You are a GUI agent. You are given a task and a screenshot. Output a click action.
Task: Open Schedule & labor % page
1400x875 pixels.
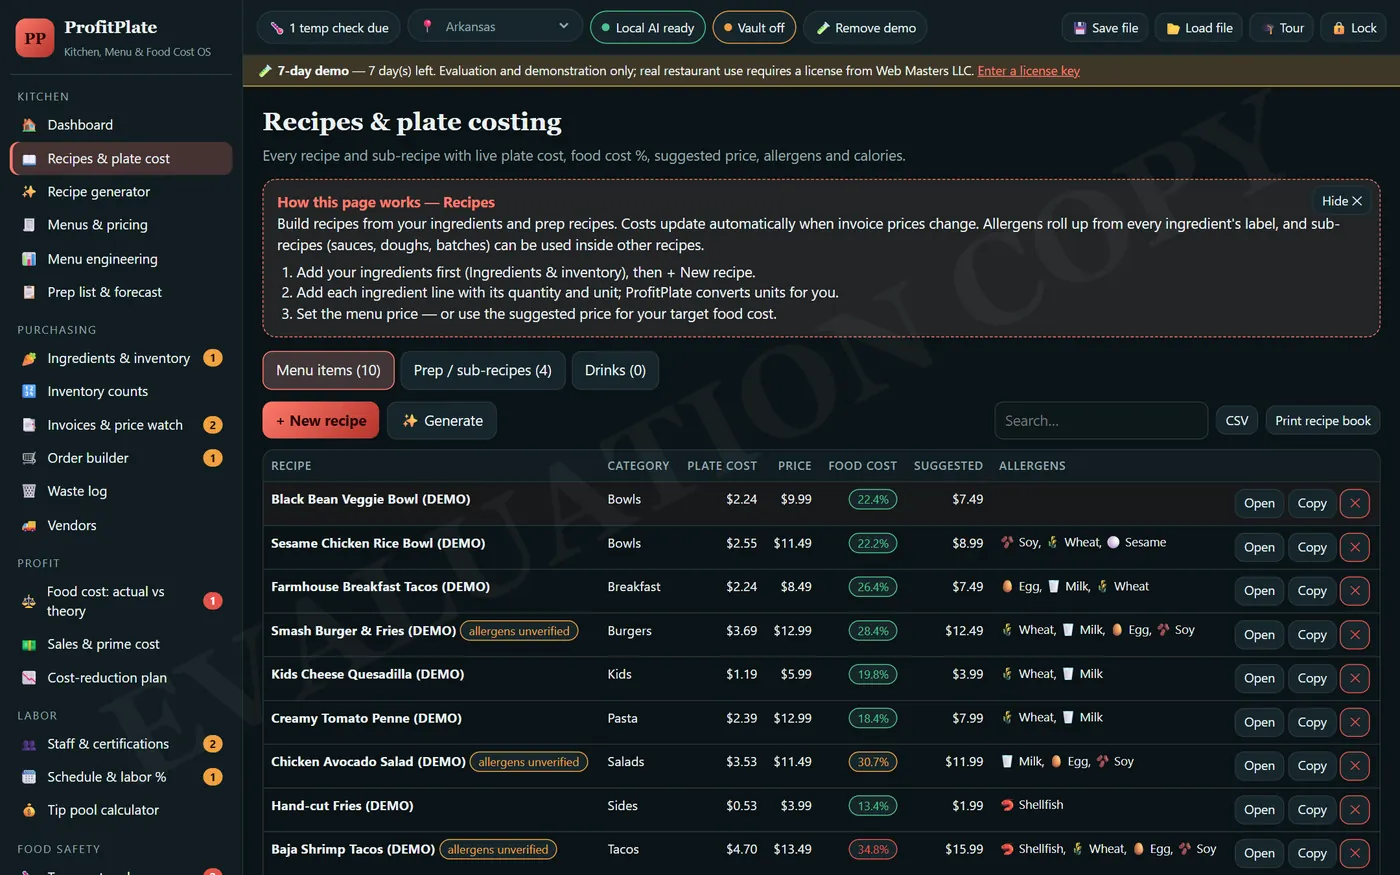point(121,777)
